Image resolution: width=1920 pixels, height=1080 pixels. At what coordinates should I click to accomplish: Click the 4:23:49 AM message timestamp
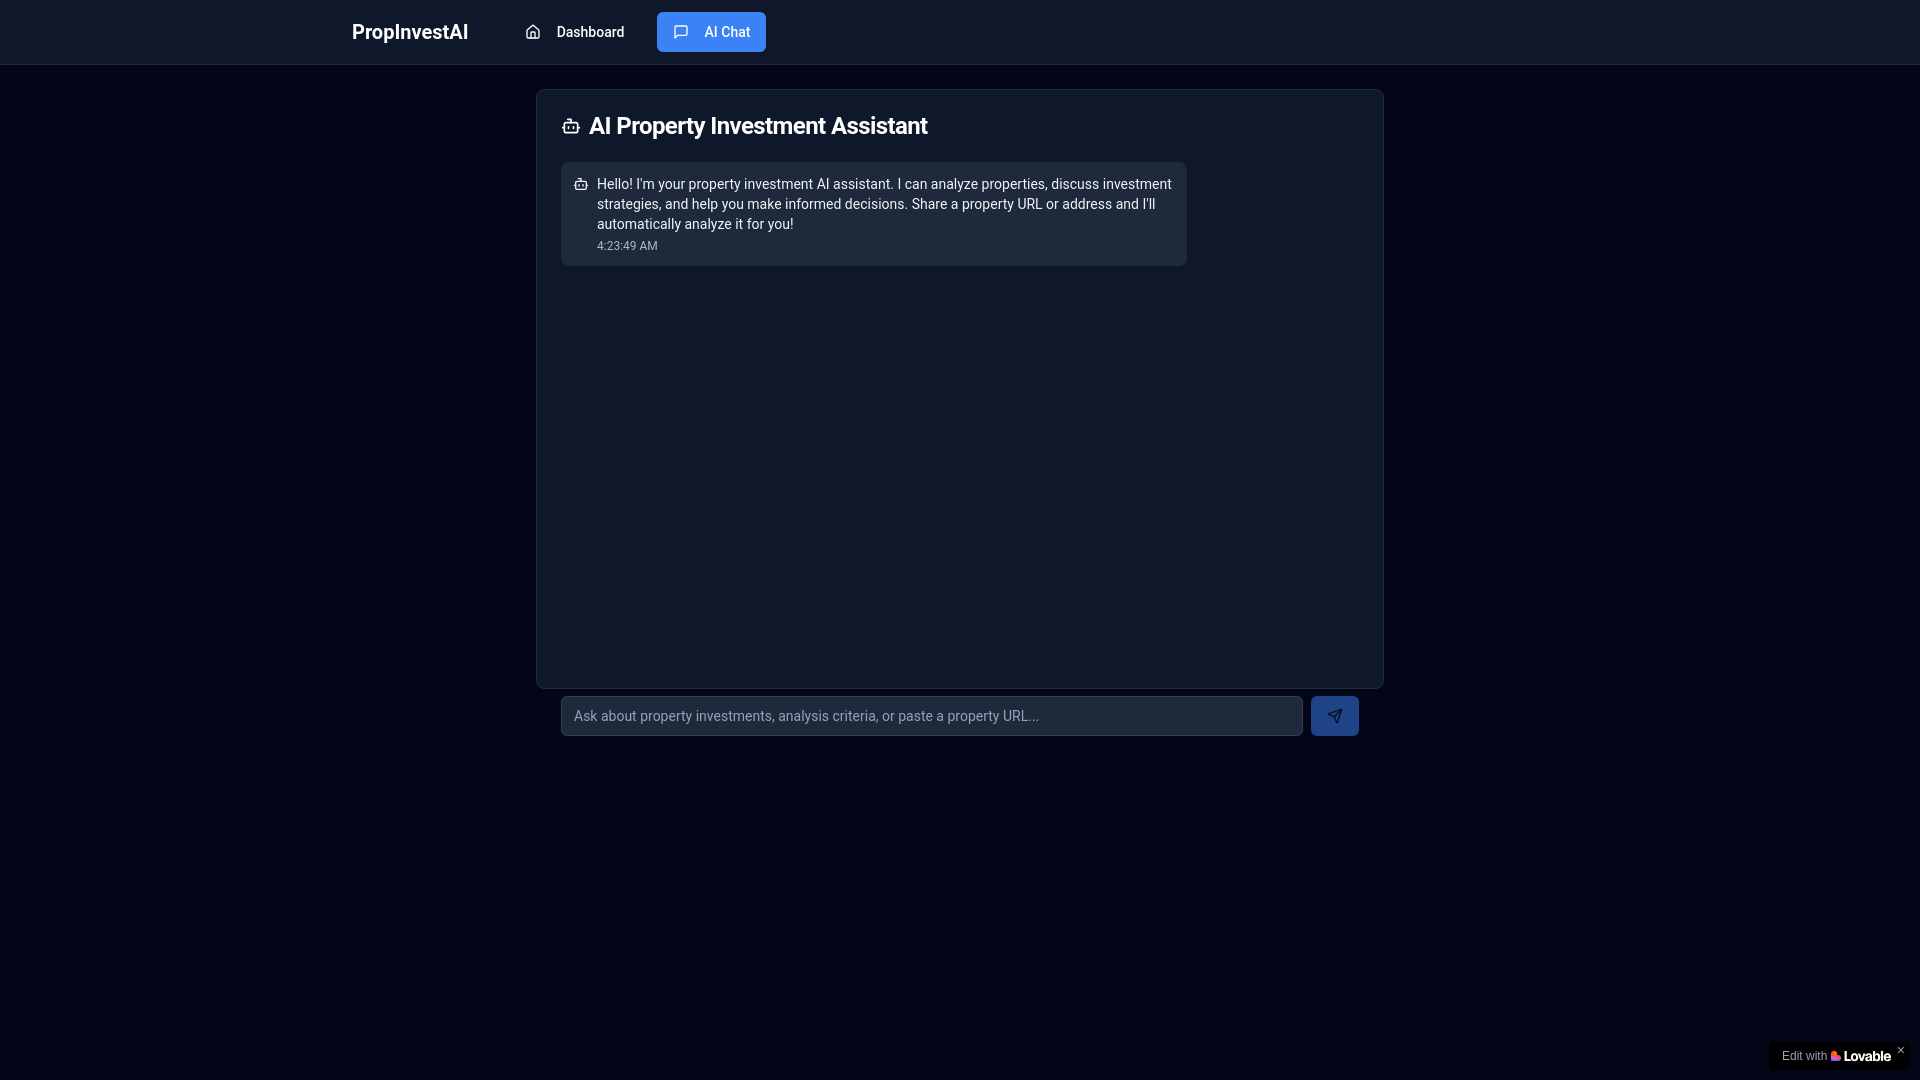(627, 246)
